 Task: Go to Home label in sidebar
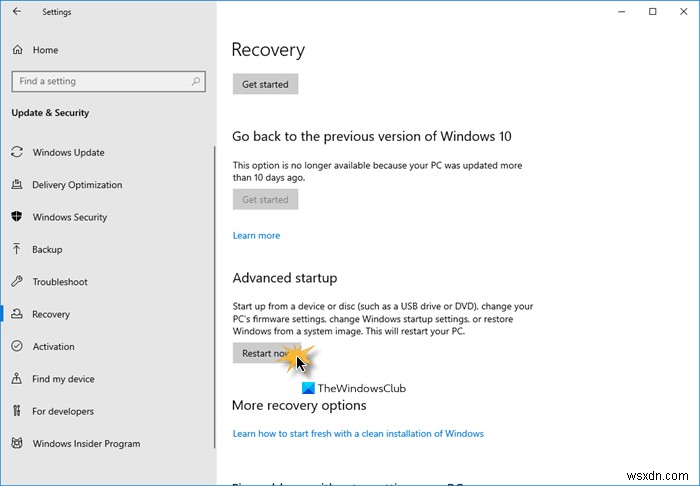coord(45,50)
